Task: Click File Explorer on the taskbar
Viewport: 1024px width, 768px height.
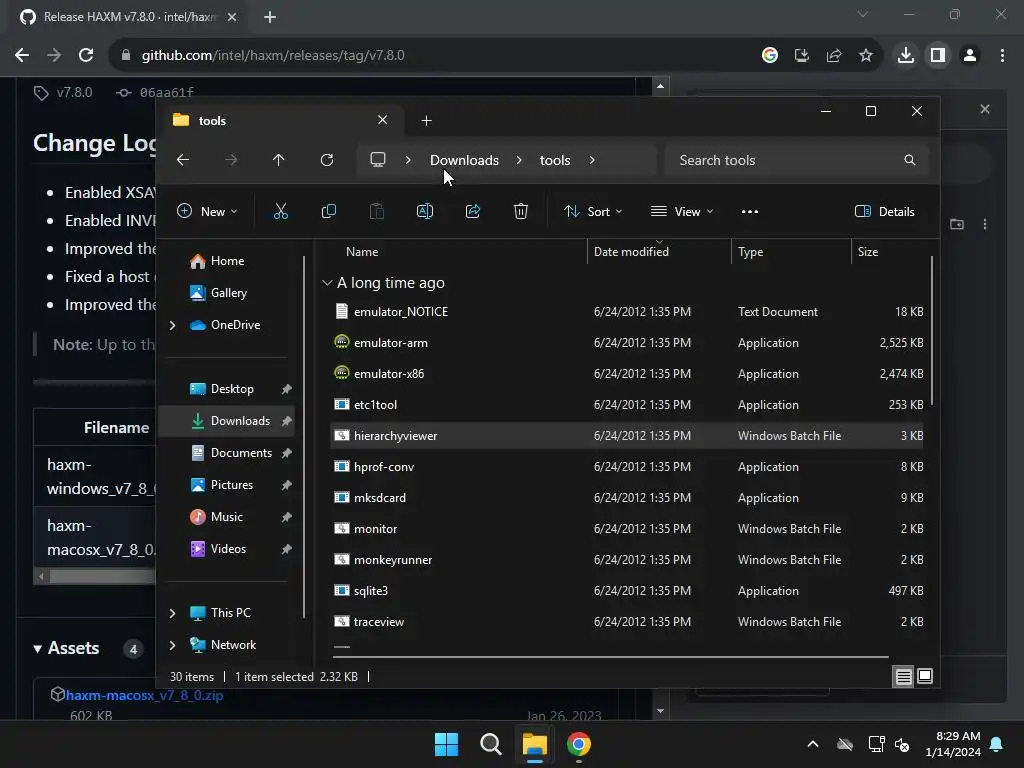Action: tap(534, 744)
